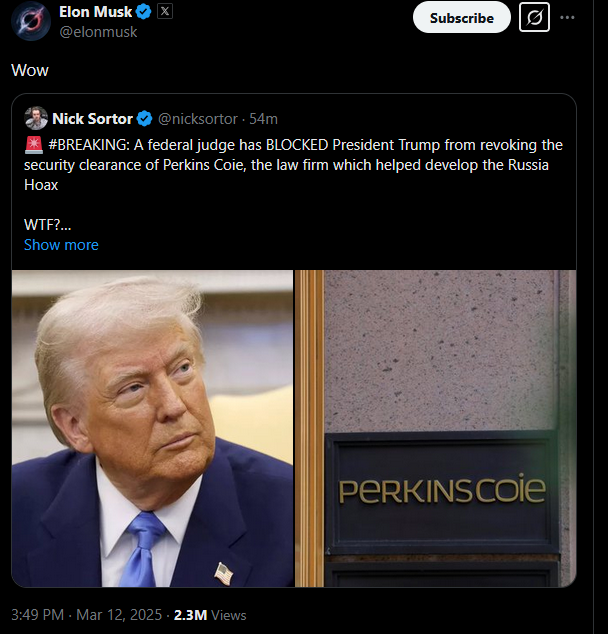Open Elon Musk's profile avatar
Screen dimensions: 608x634
point(31,21)
